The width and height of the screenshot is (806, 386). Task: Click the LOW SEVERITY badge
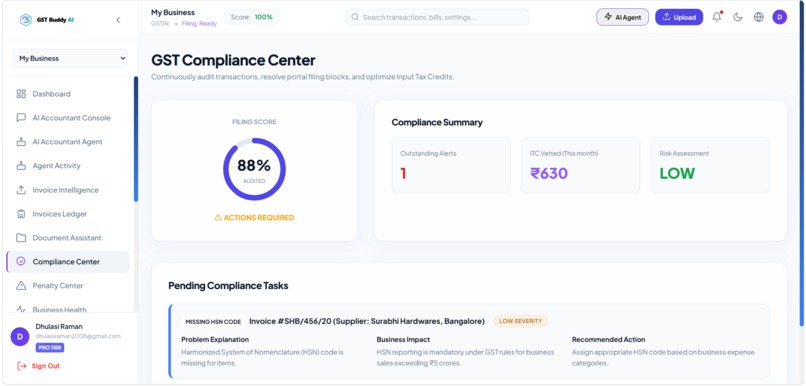(x=520, y=321)
